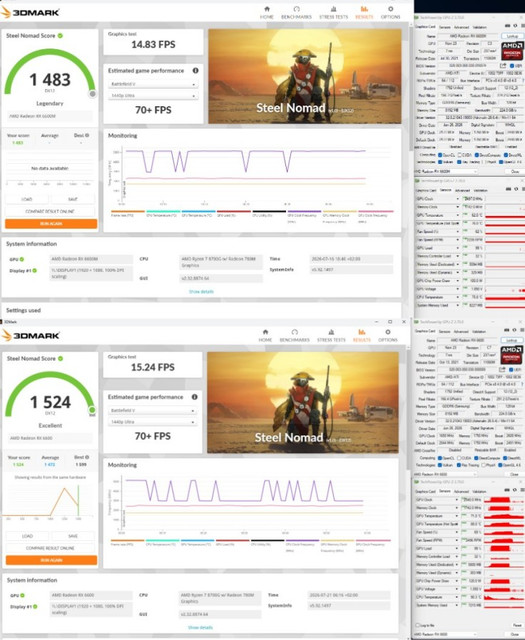The height and width of the screenshot is (640, 525).
Task: Toggle PhysX checkbox in RX 6600 GPU-Z window
Action: tap(483, 465)
